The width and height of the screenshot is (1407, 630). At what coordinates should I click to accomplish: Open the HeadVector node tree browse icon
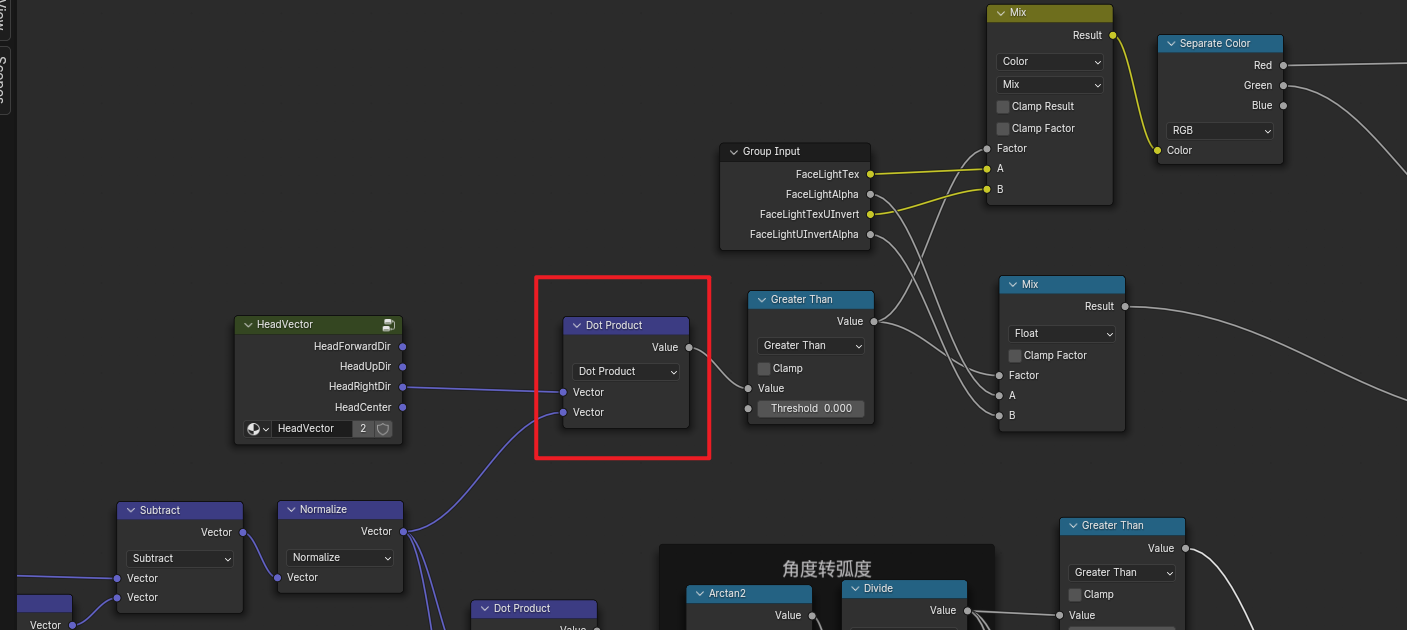(258, 429)
